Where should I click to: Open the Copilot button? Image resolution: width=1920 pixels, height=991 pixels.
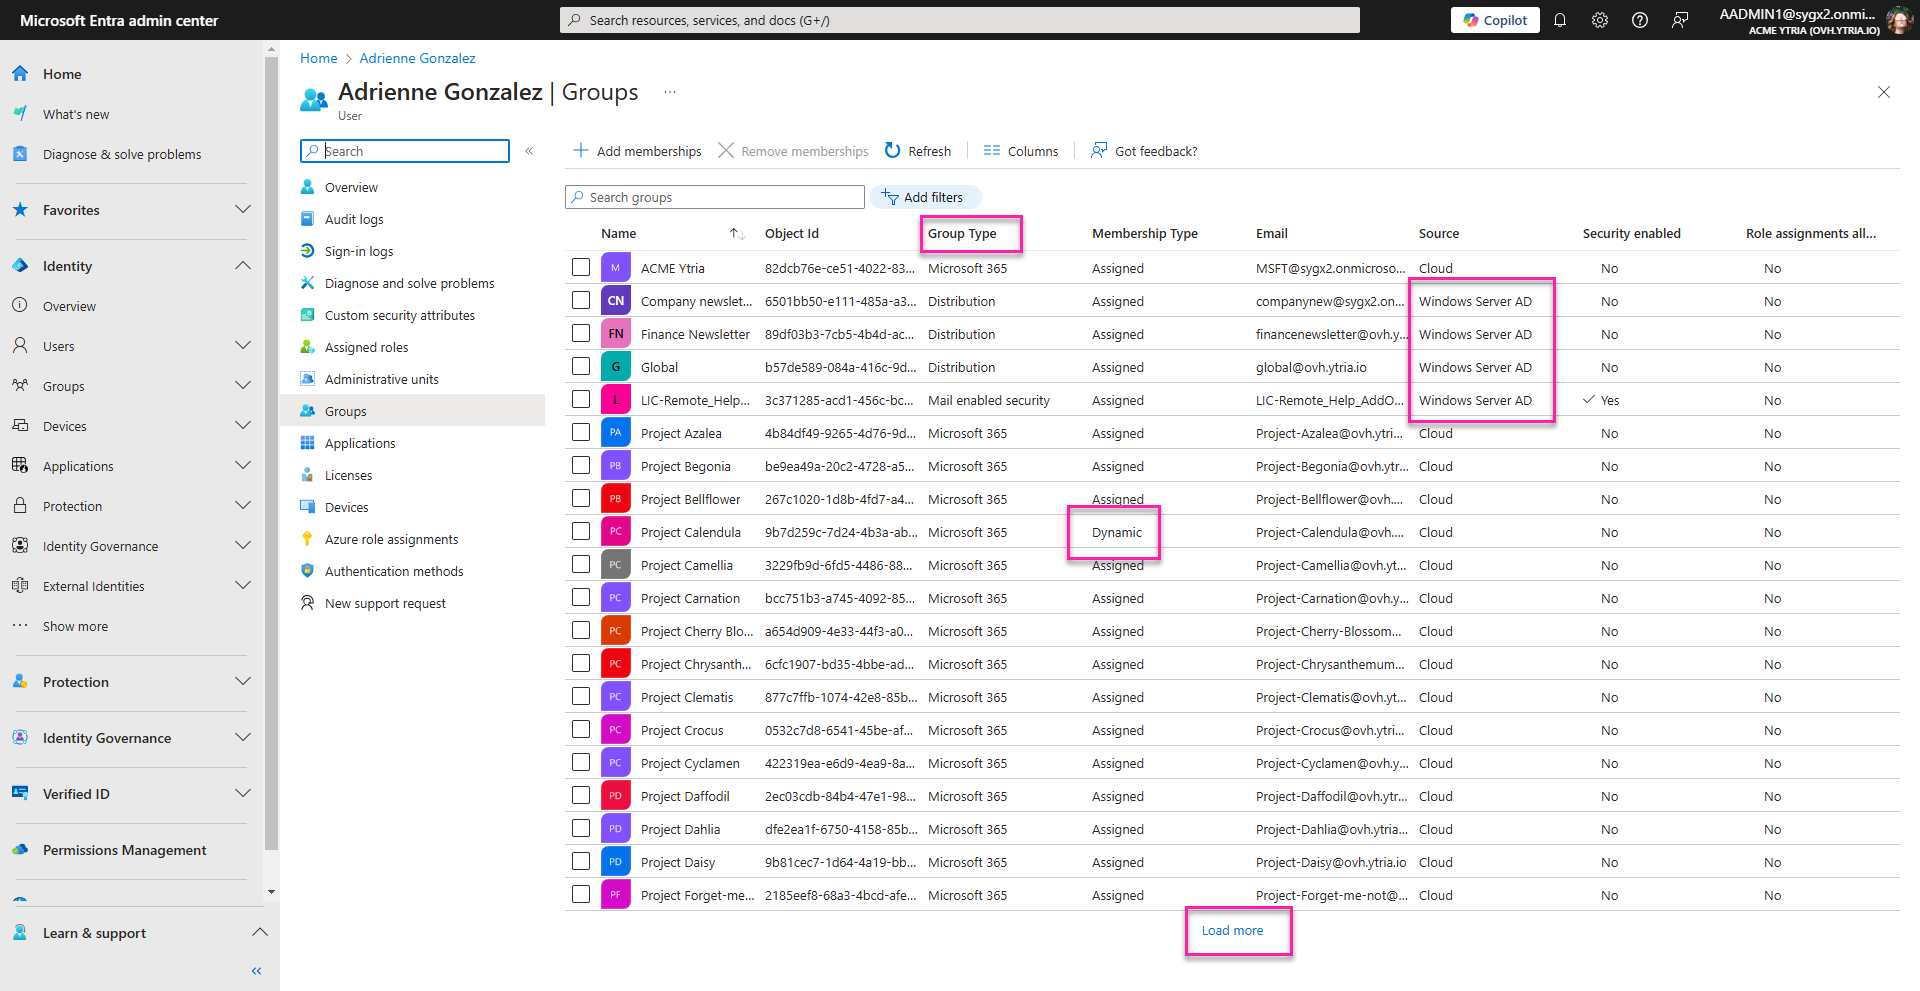click(1495, 20)
